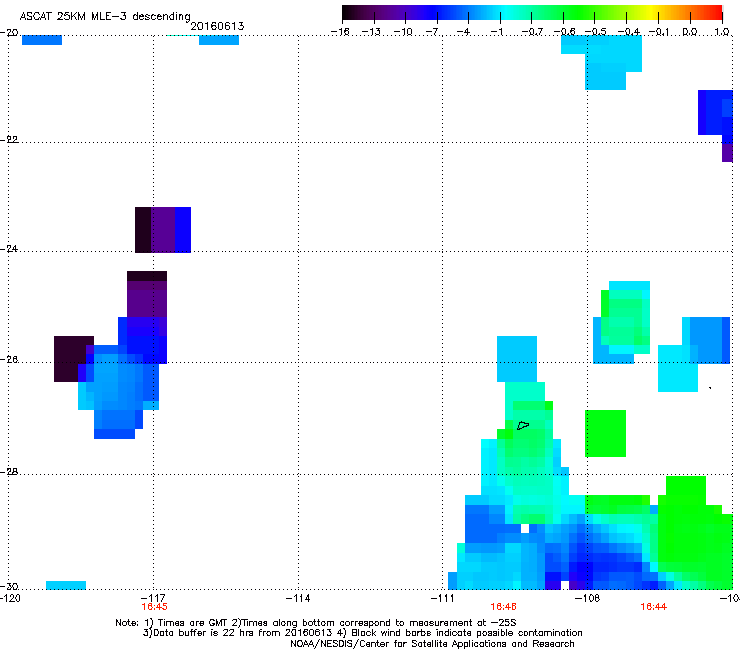The width and height of the screenshot is (740, 650).
Task: Click the '-26' latitude axis label
Action: 9,359
